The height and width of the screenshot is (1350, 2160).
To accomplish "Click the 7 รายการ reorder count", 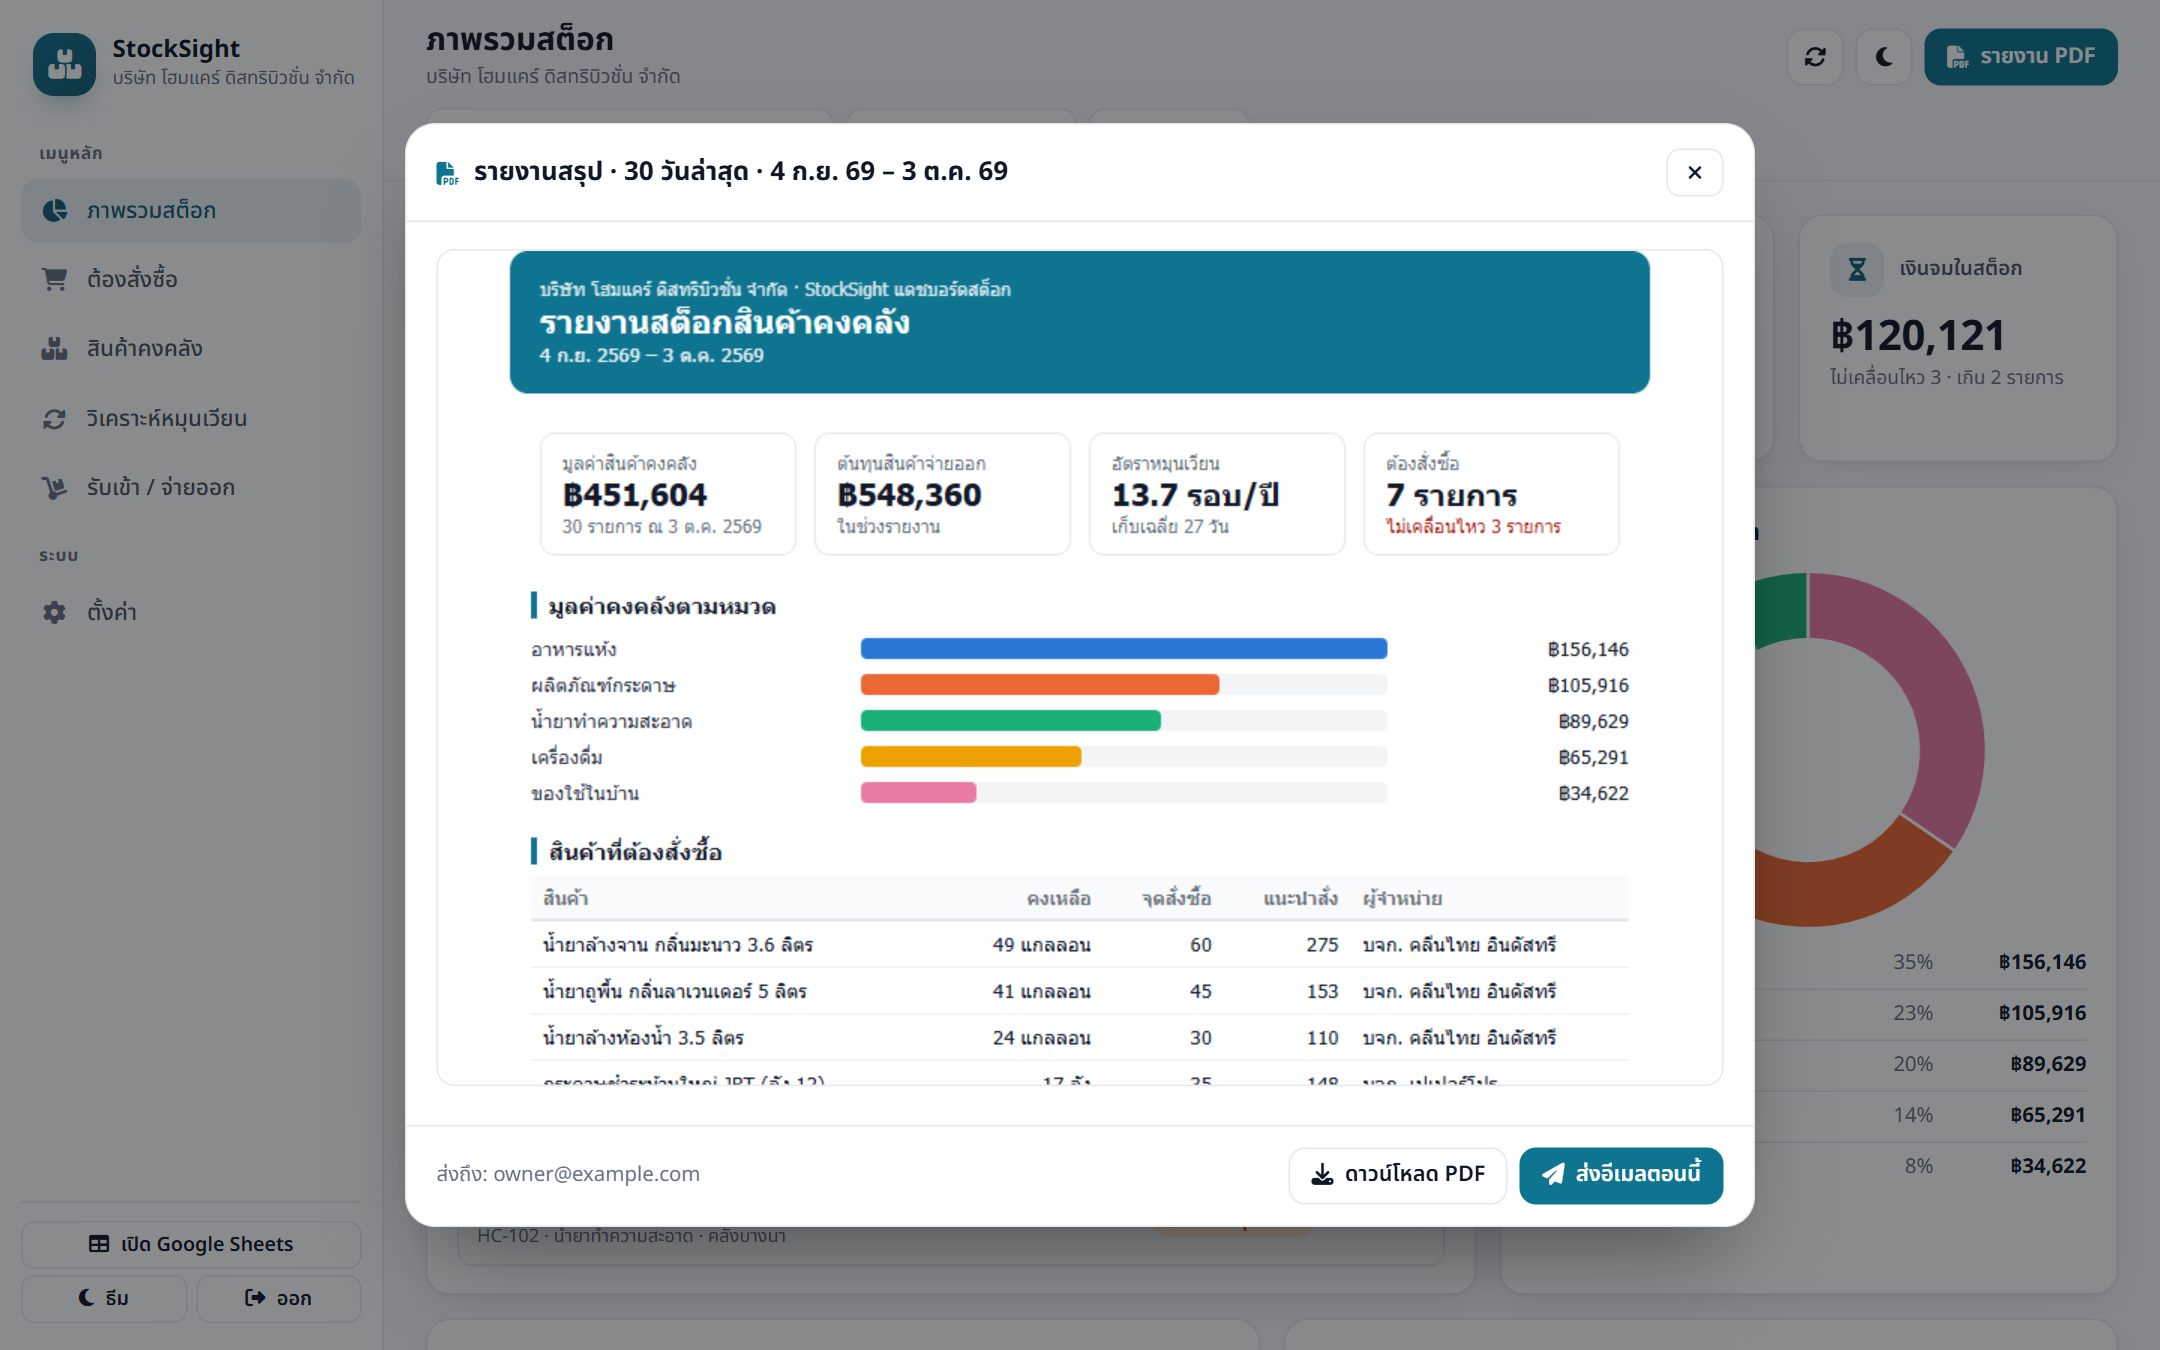I will point(1451,495).
